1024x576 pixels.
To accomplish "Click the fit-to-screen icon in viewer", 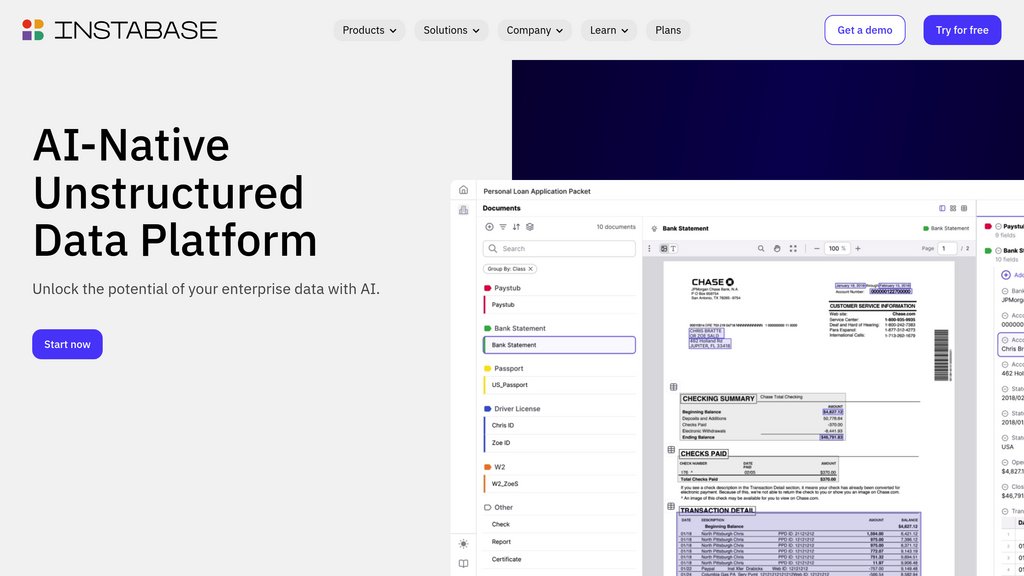I will point(793,248).
